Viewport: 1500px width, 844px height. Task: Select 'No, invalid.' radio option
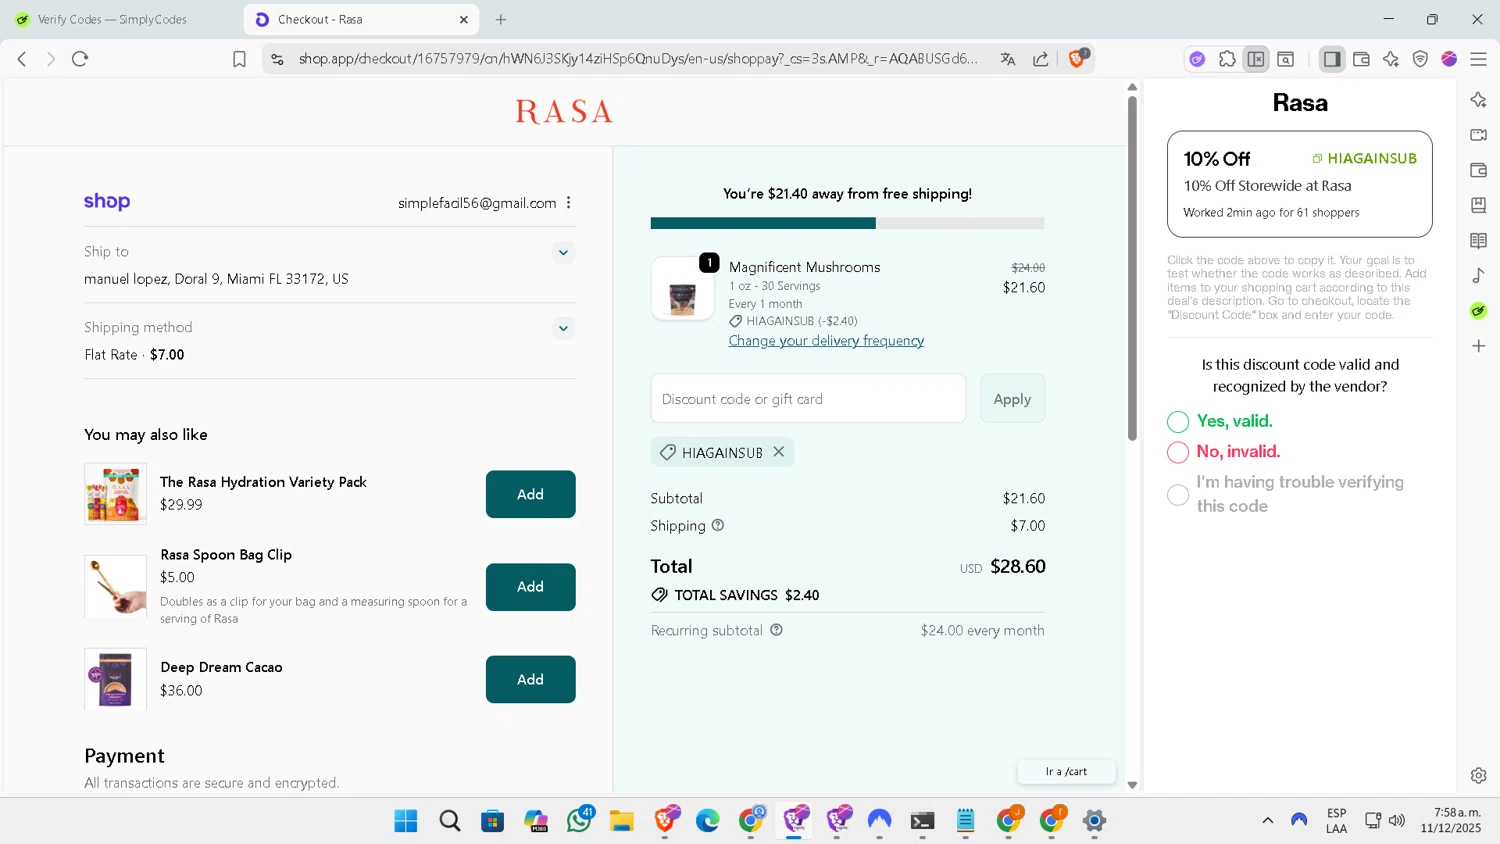point(1178,452)
